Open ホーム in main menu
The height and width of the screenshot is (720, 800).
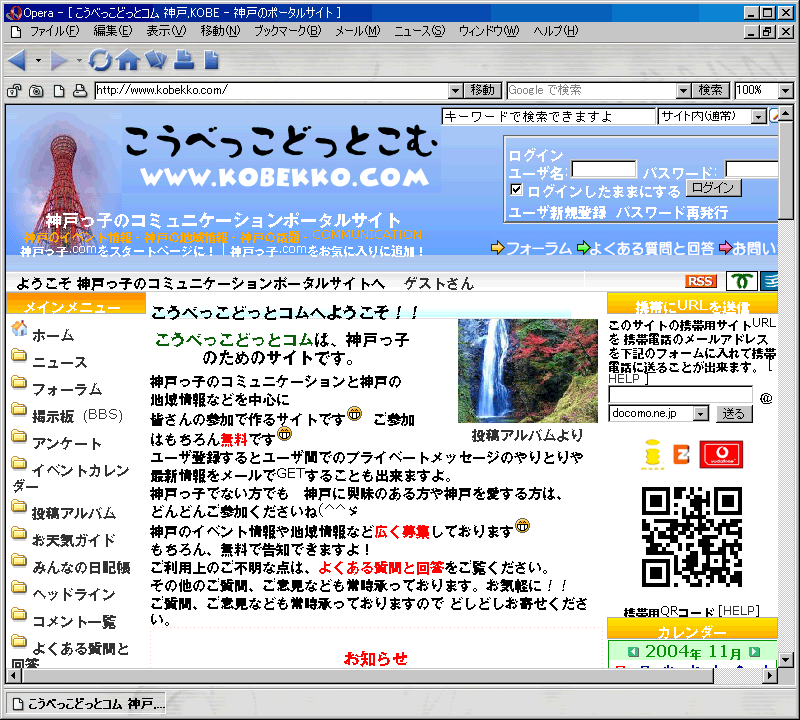click(53, 335)
